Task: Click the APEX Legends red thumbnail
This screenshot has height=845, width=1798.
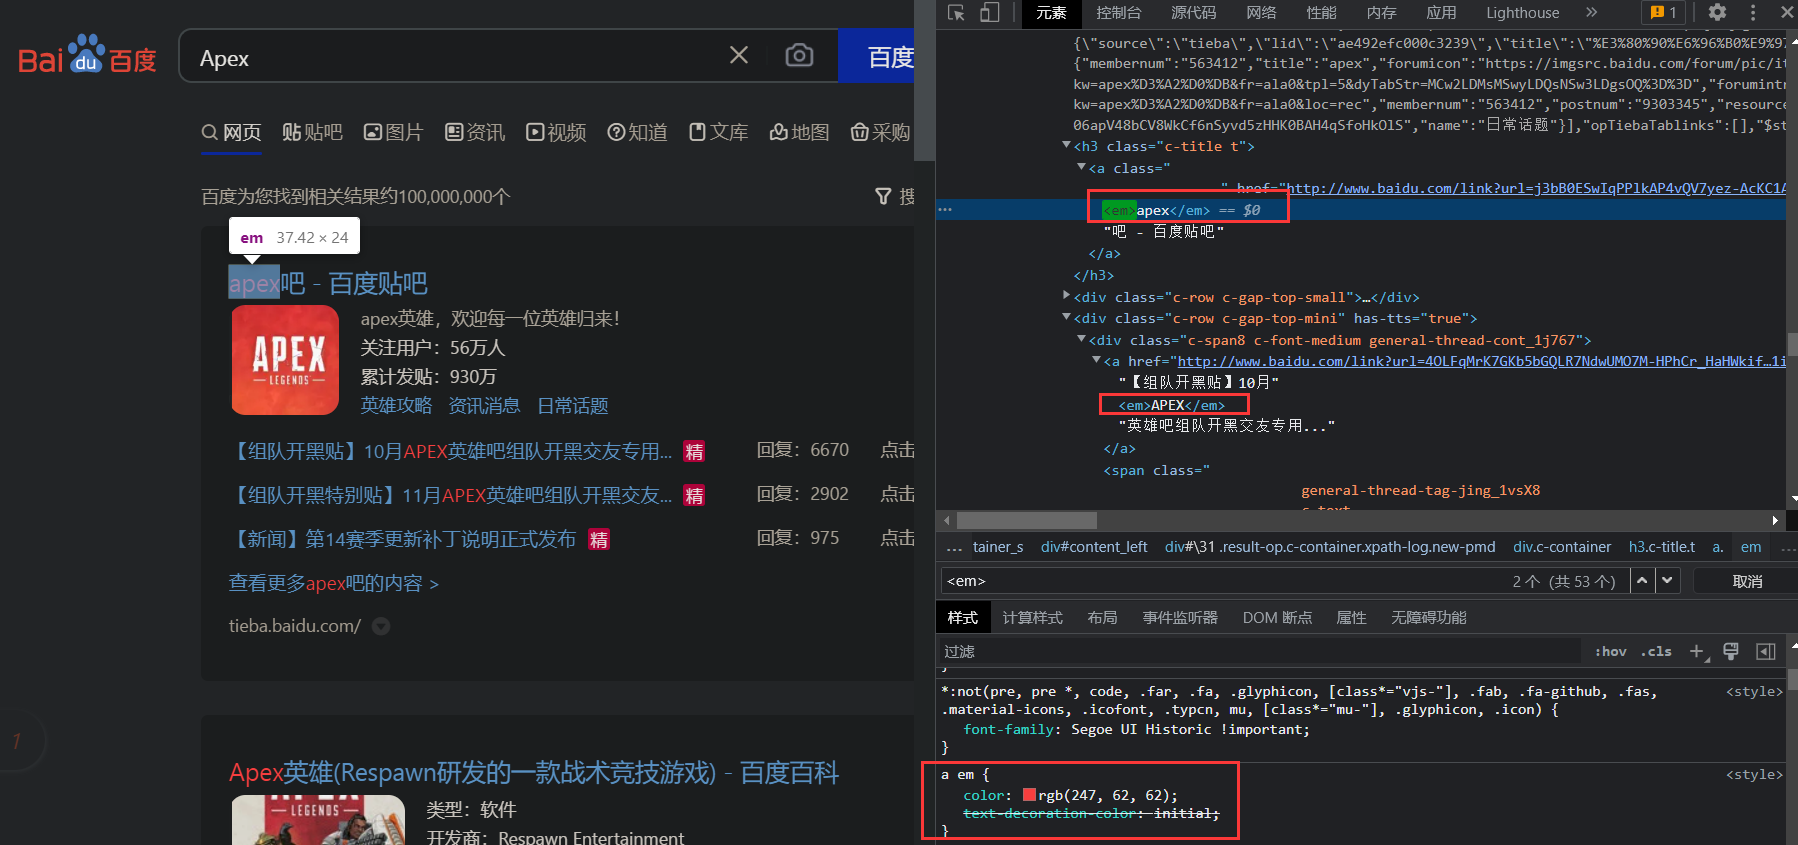Action: 285,360
